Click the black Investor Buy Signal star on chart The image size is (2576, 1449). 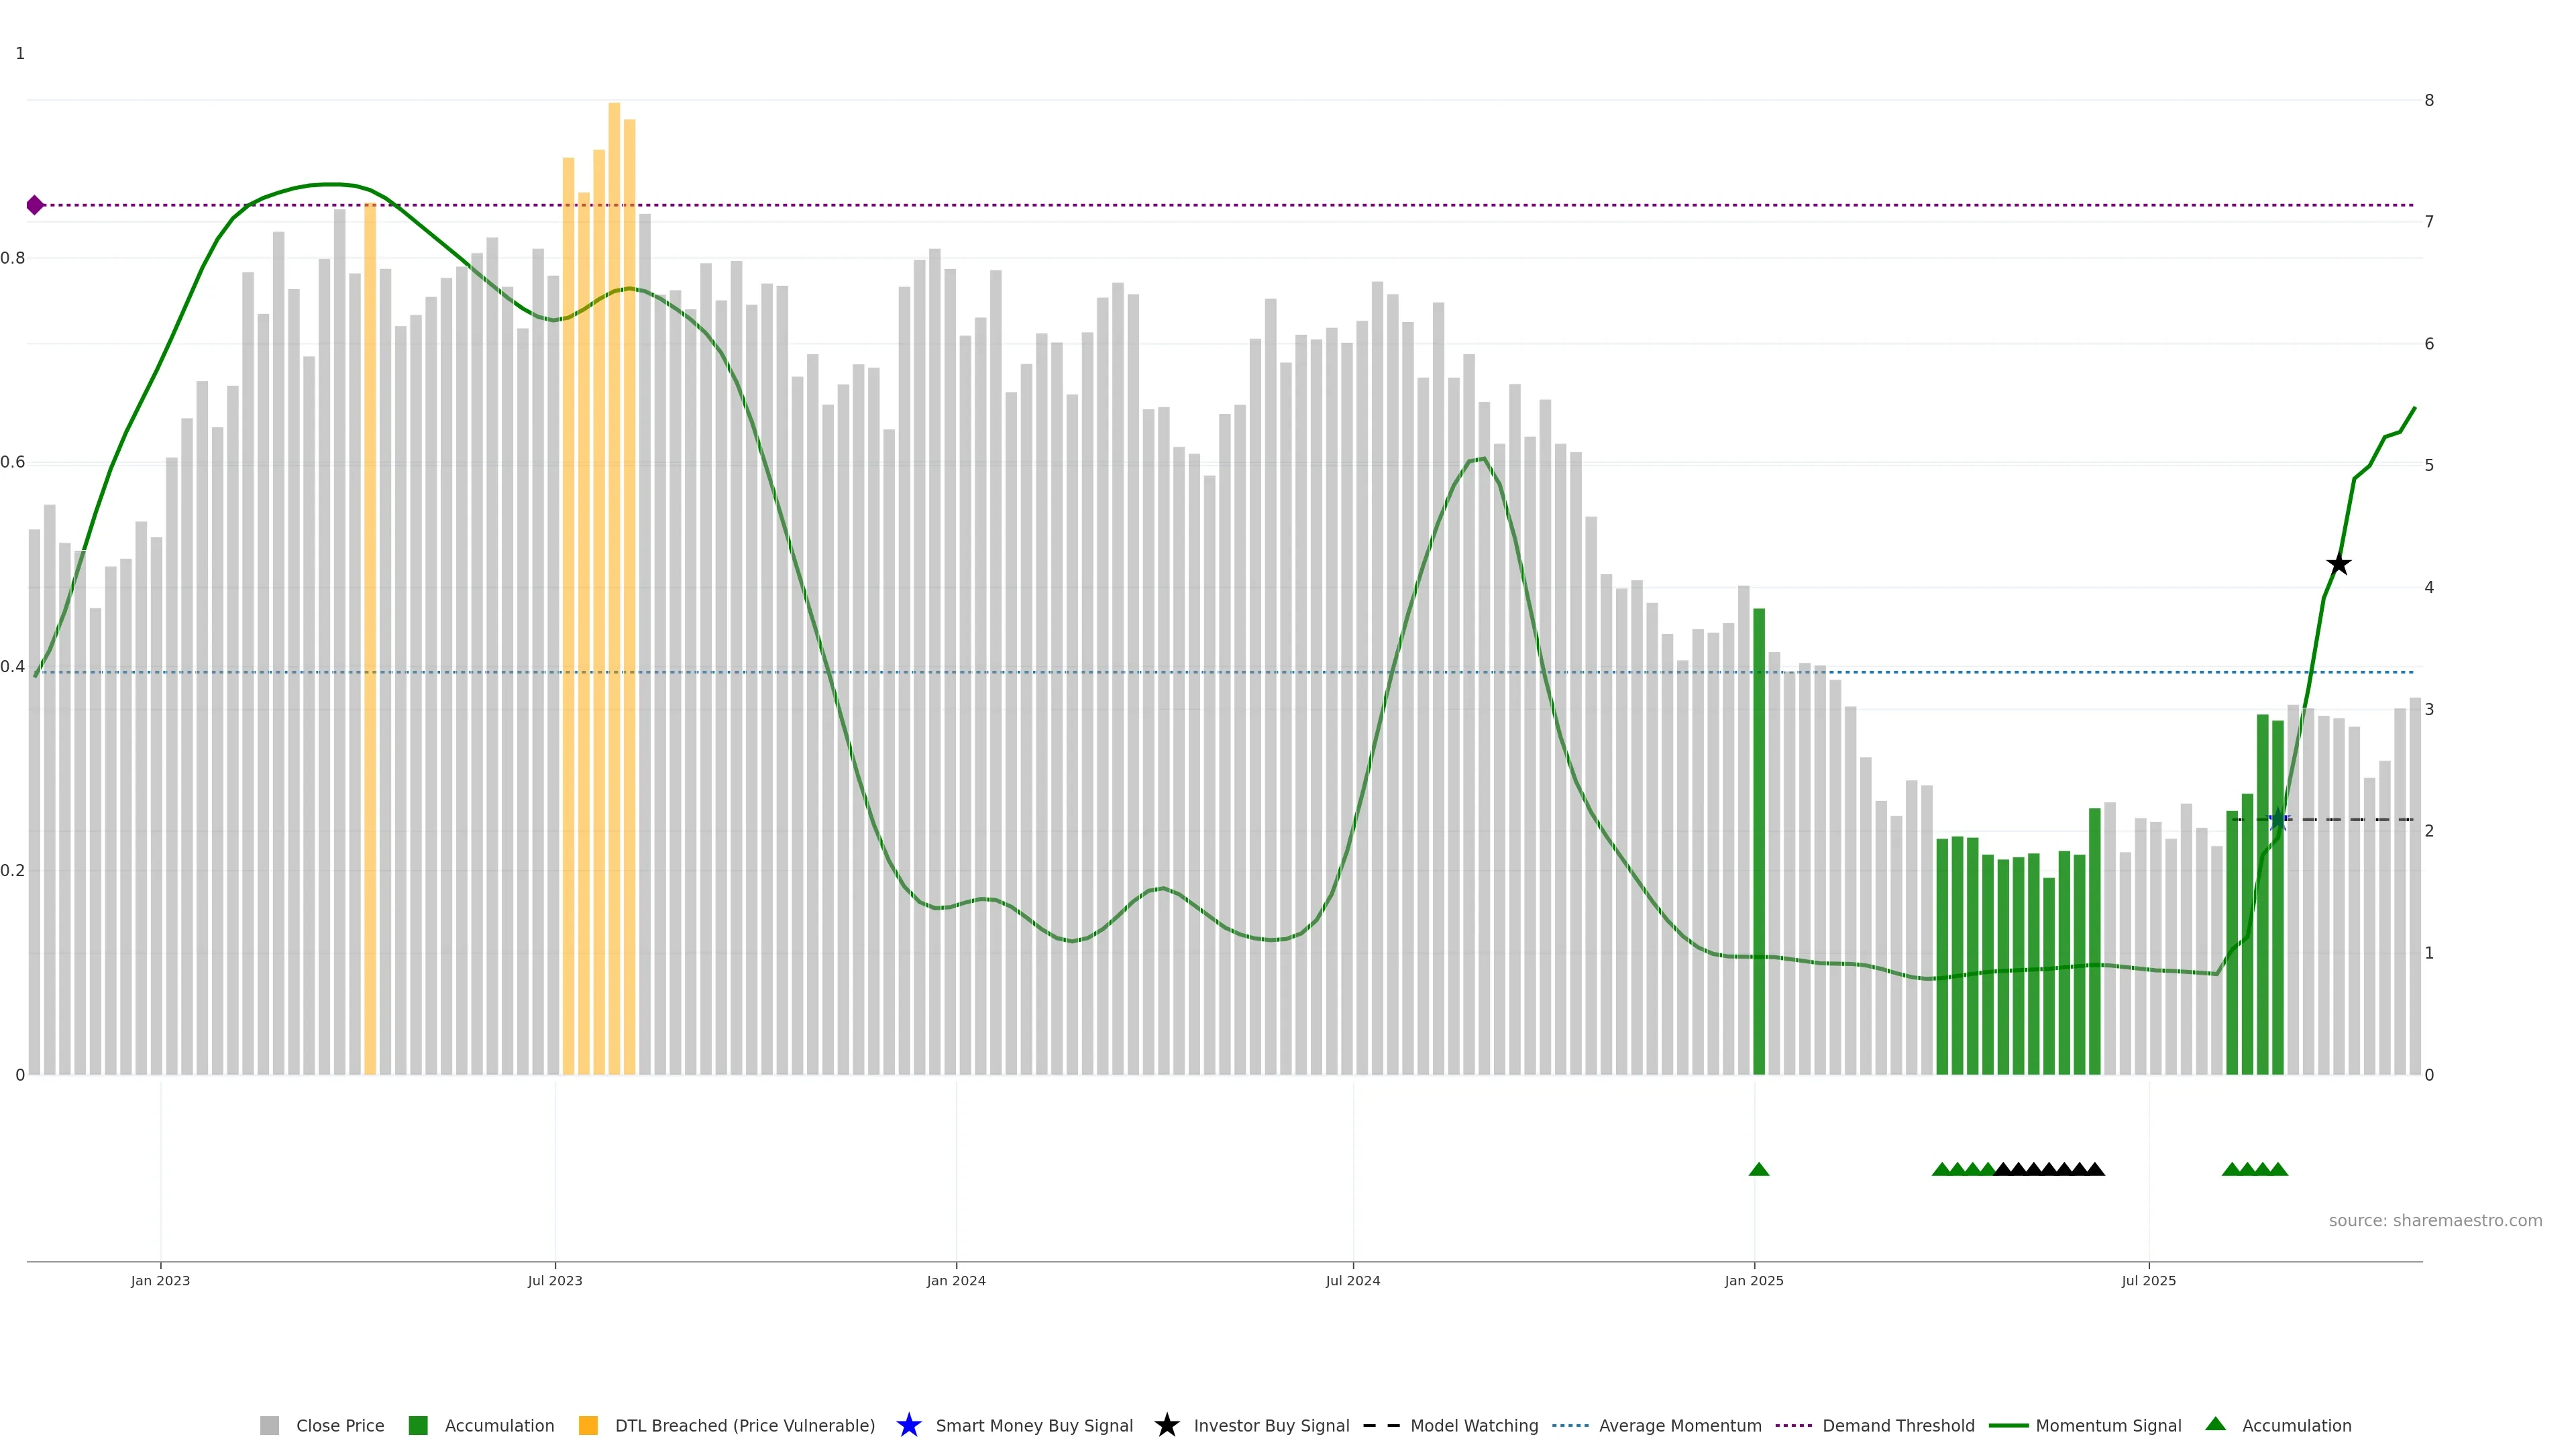pos(2338,564)
